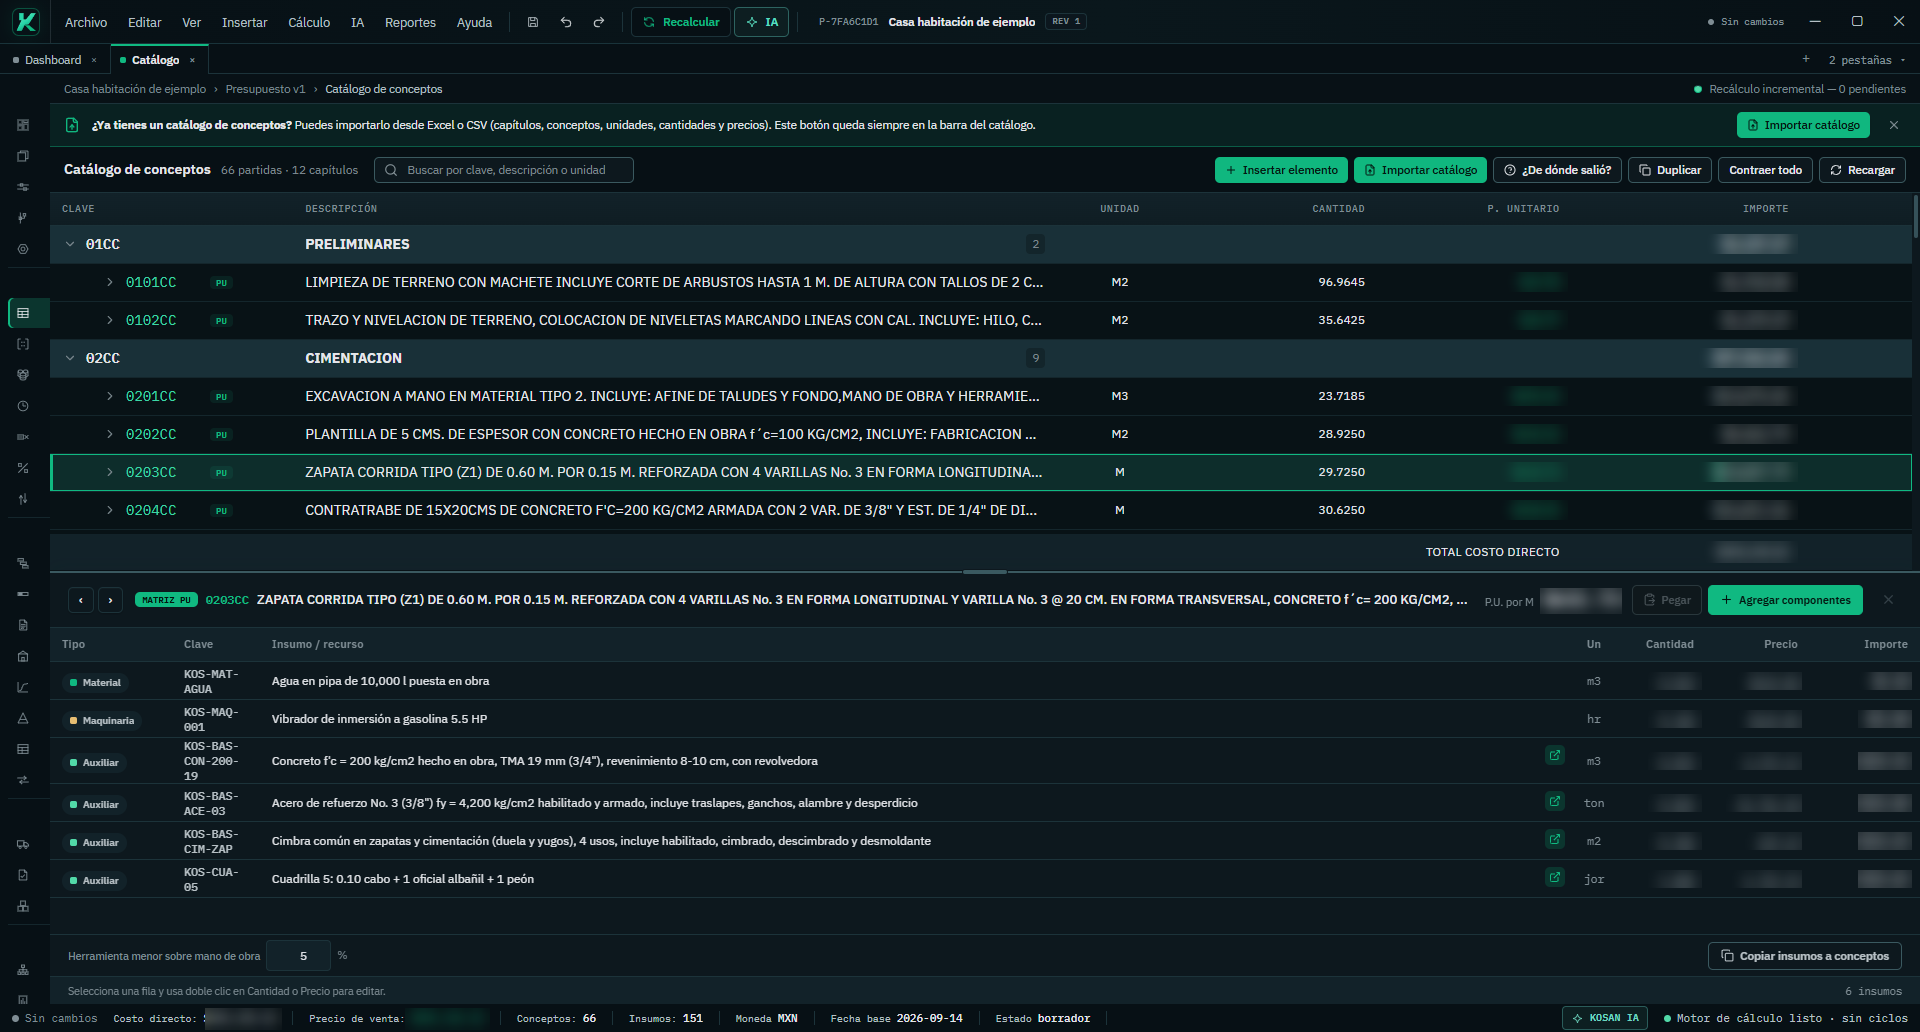Click the Recalcular button
The image size is (1920, 1032).
(680, 22)
